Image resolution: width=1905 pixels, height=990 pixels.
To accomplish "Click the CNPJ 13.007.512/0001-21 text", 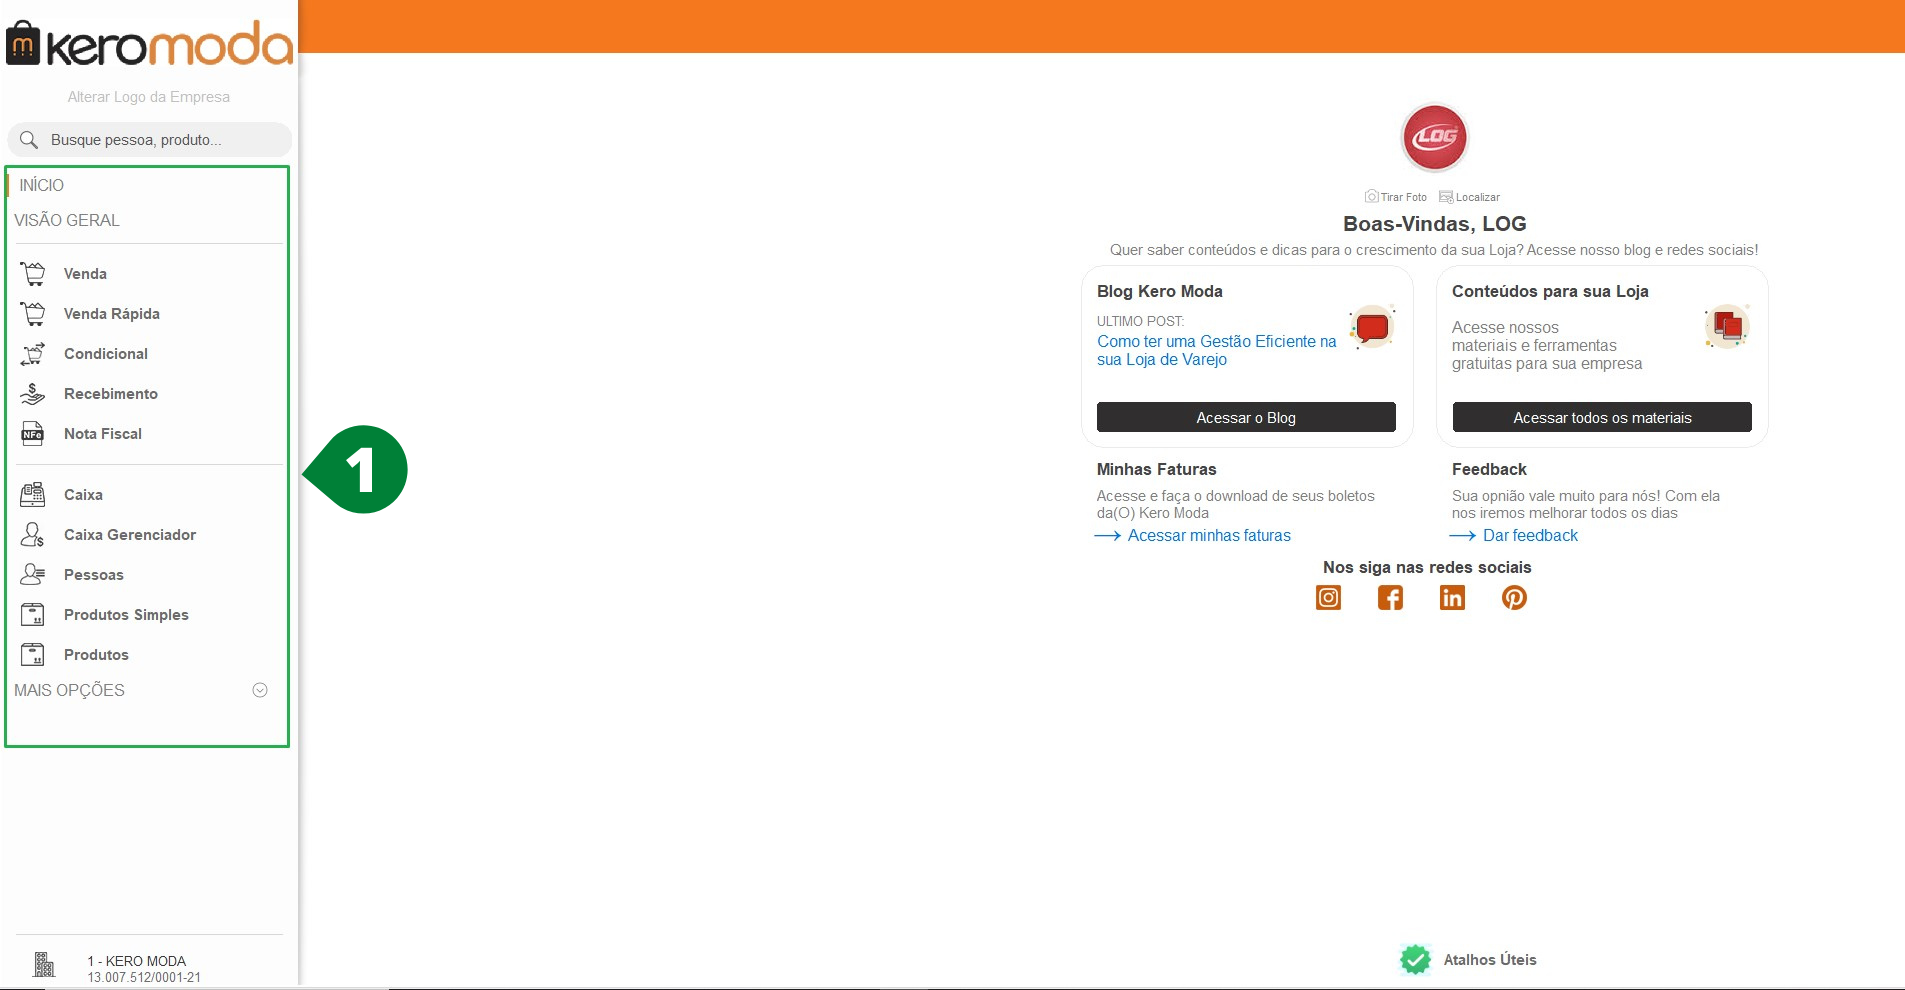I will (x=144, y=978).
